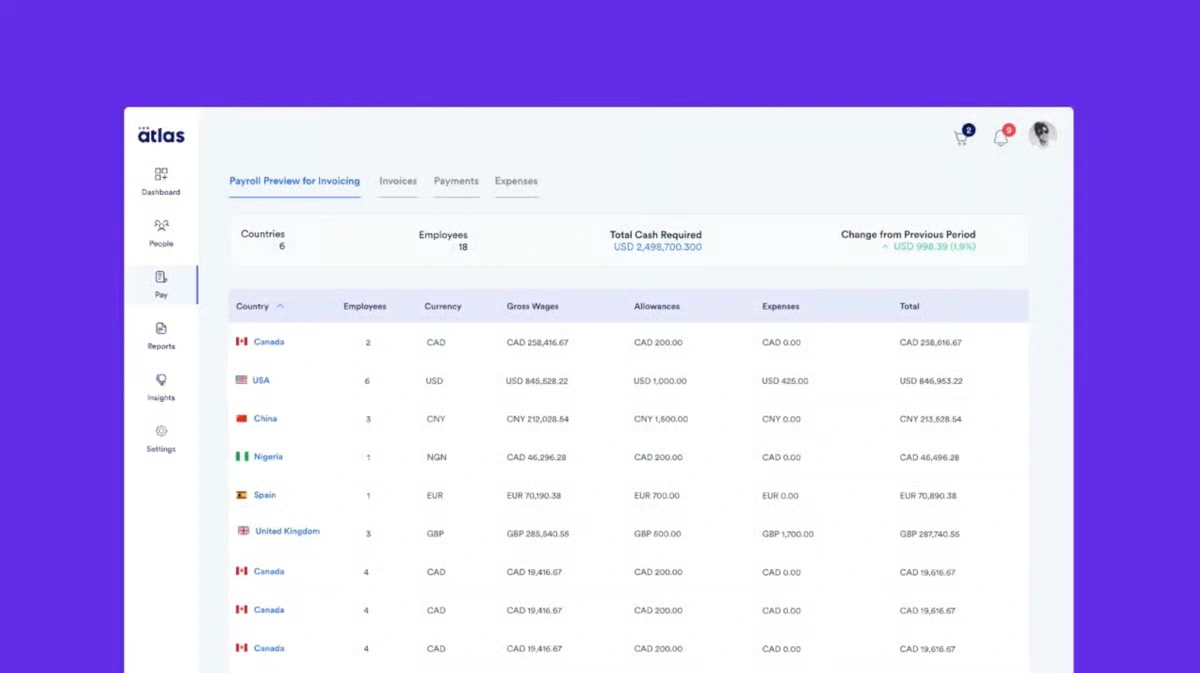Select the Pay sidebar icon
The image size is (1200, 673).
tap(161, 277)
